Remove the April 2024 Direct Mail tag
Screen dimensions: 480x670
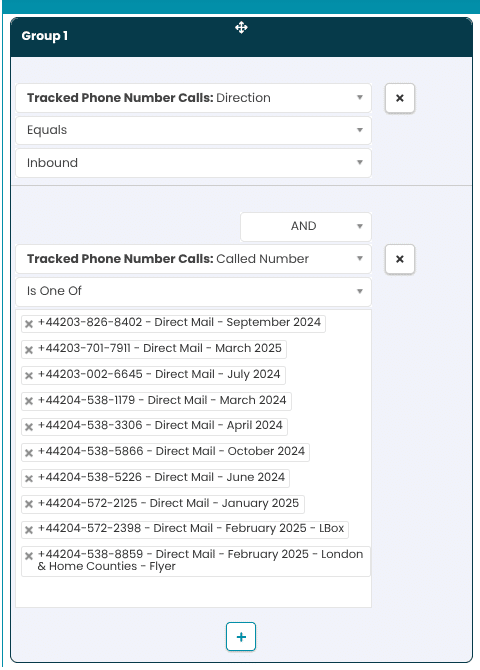coord(29,427)
